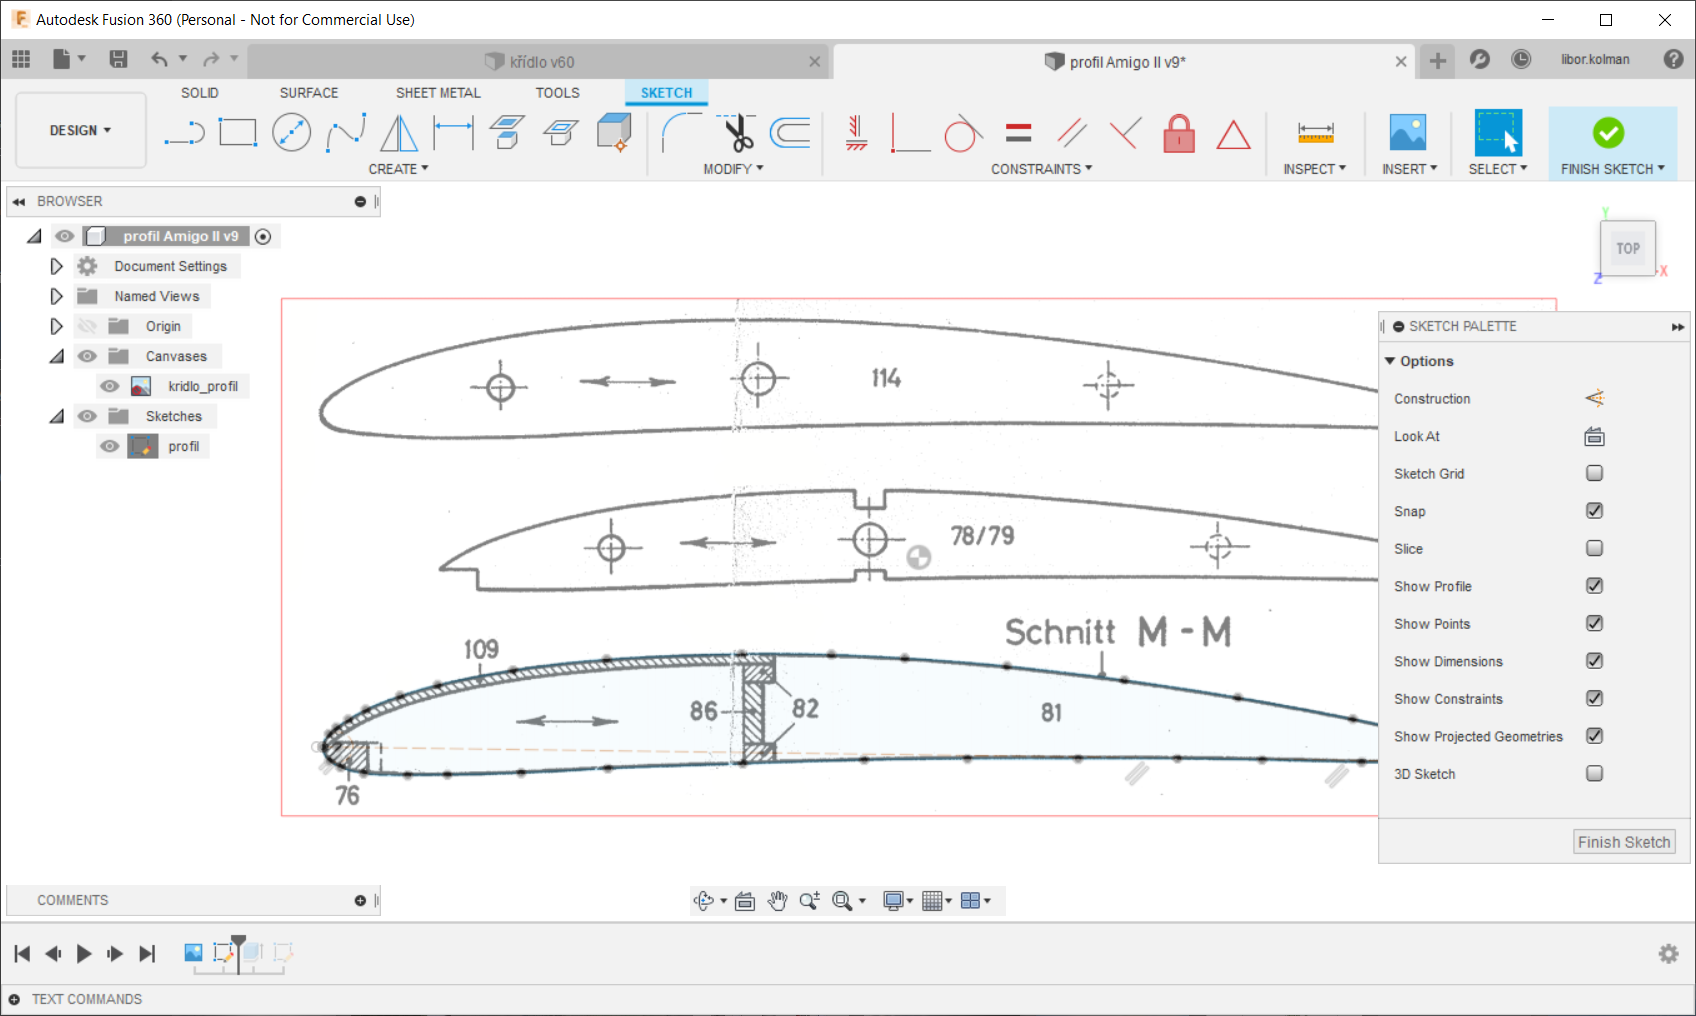Select the 2-Point Rectangle tool
The height and width of the screenshot is (1016, 1696).
pos(237,133)
